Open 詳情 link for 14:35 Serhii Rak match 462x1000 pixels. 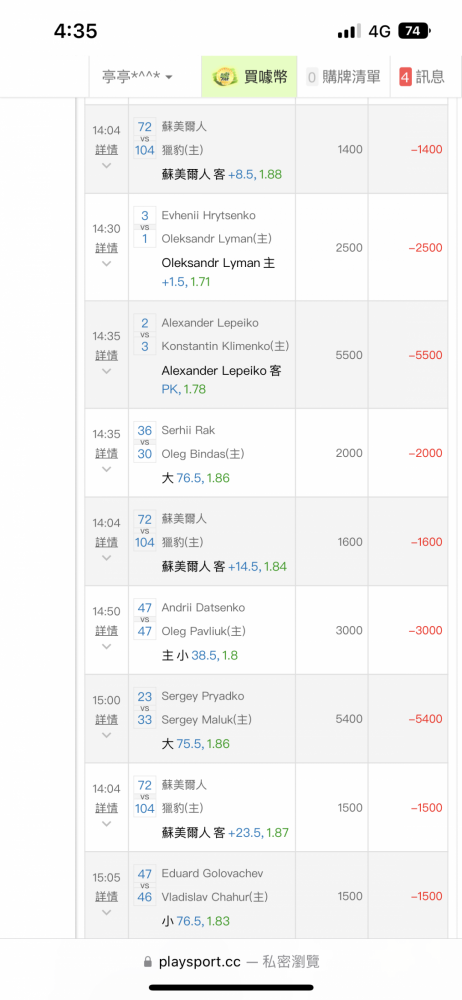pyautogui.click(x=107, y=453)
